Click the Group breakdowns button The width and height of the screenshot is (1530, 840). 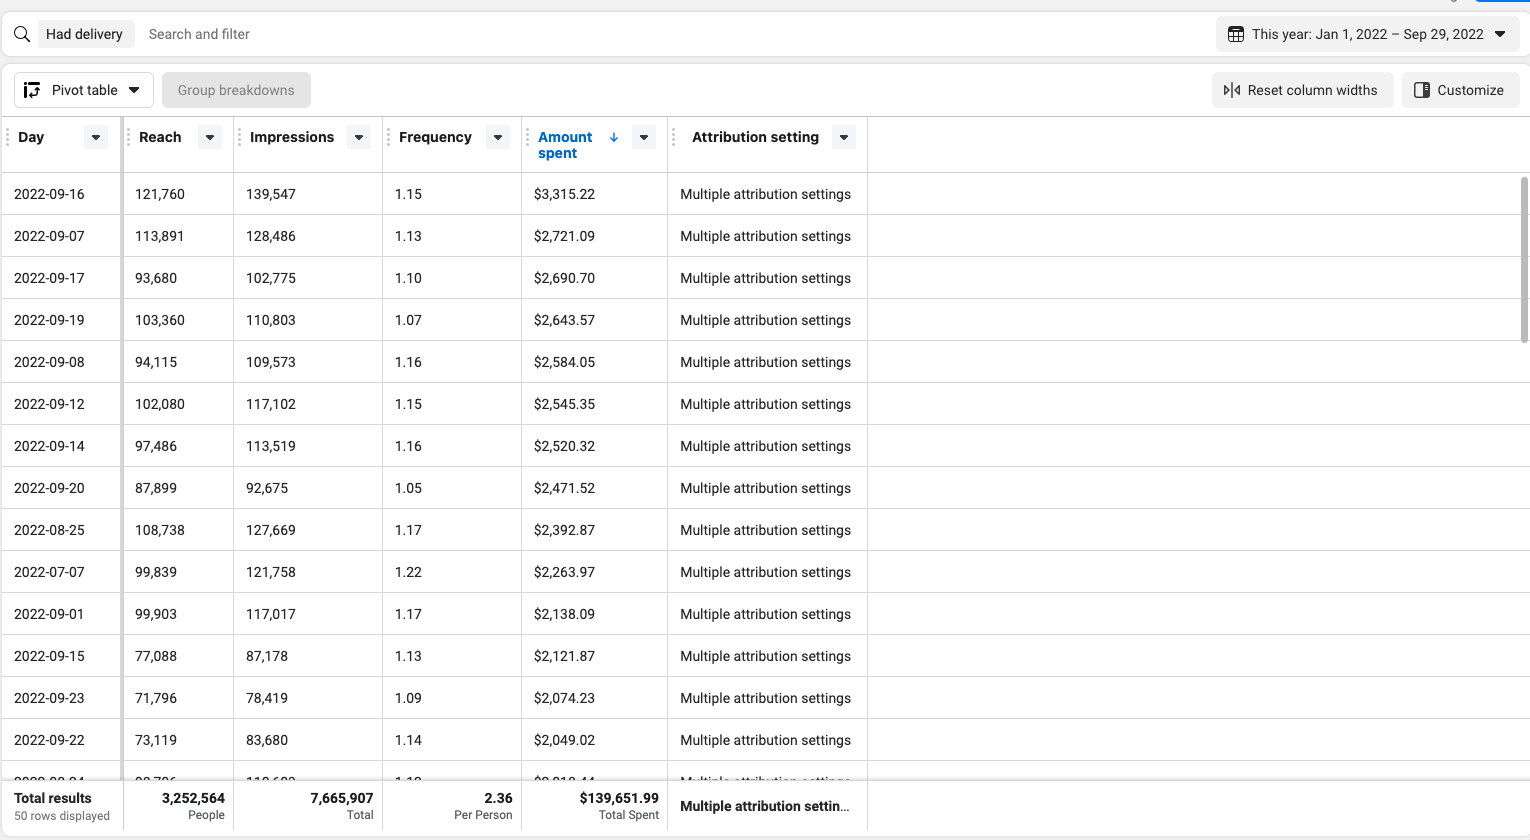pyautogui.click(x=236, y=90)
